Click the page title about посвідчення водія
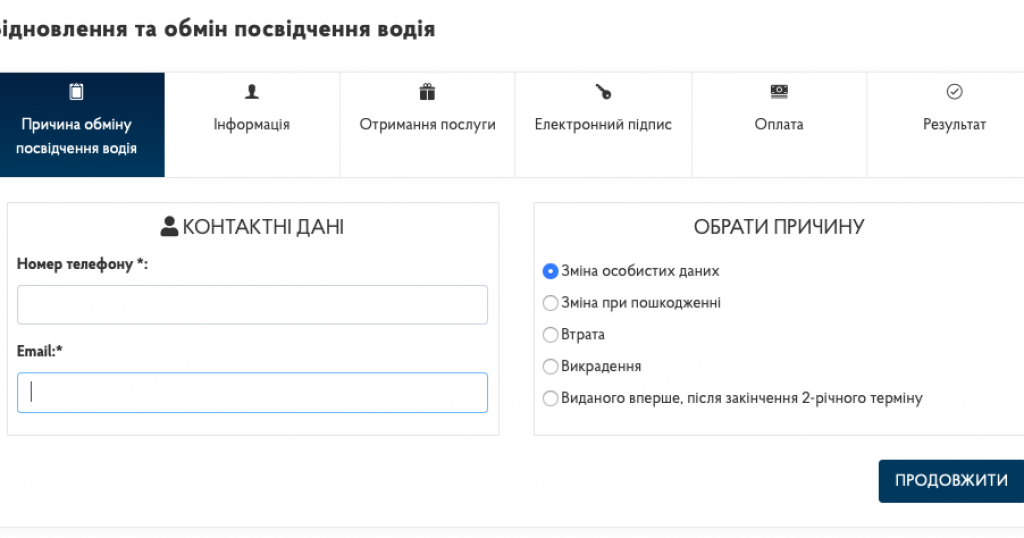Screen dimensions: 1024x538 pyautogui.click(x=217, y=29)
